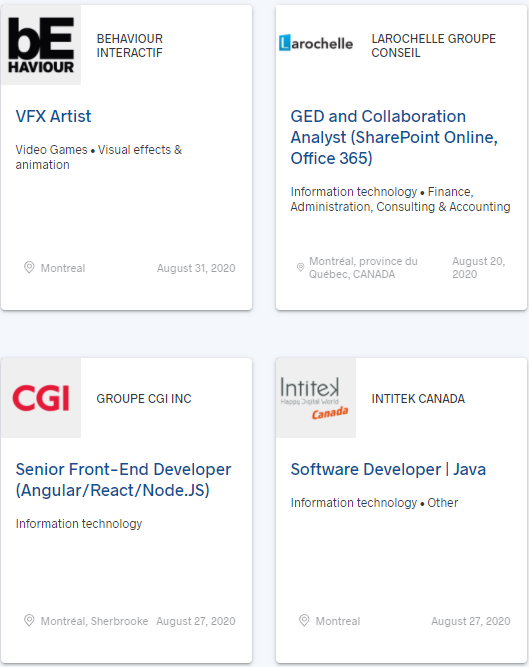Click the Larochelle logo image
The width and height of the screenshot is (529, 667).
coord(316,43)
